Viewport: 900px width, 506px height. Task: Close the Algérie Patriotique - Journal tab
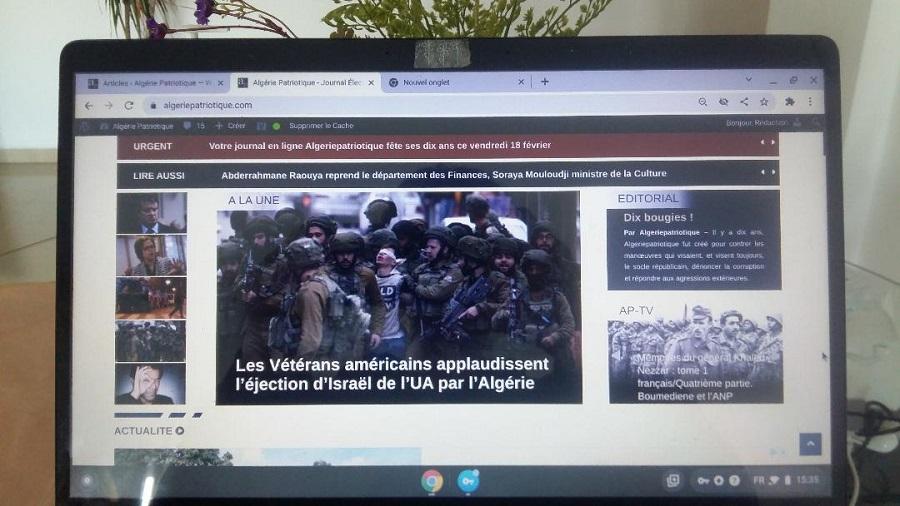(371, 83)
